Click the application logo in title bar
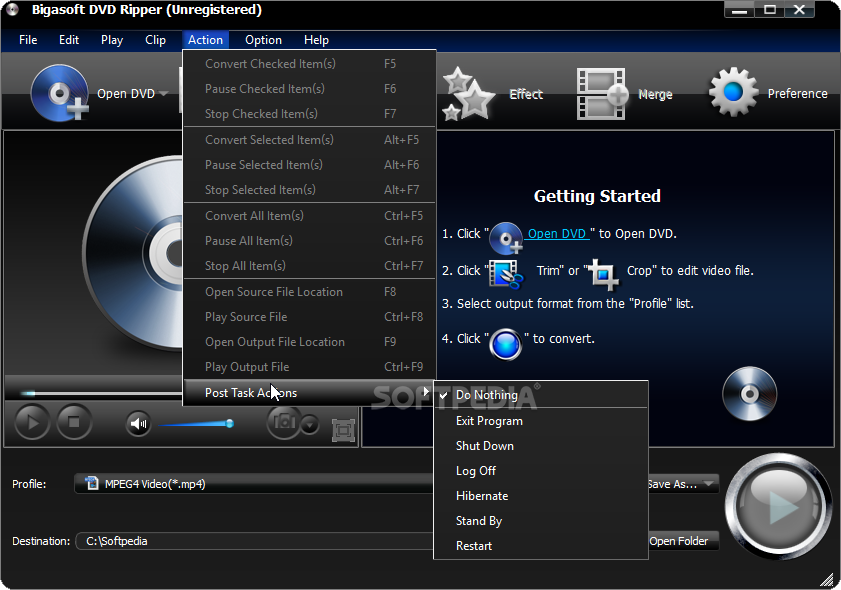Viewport: 841px width, 590px height. 12,10
